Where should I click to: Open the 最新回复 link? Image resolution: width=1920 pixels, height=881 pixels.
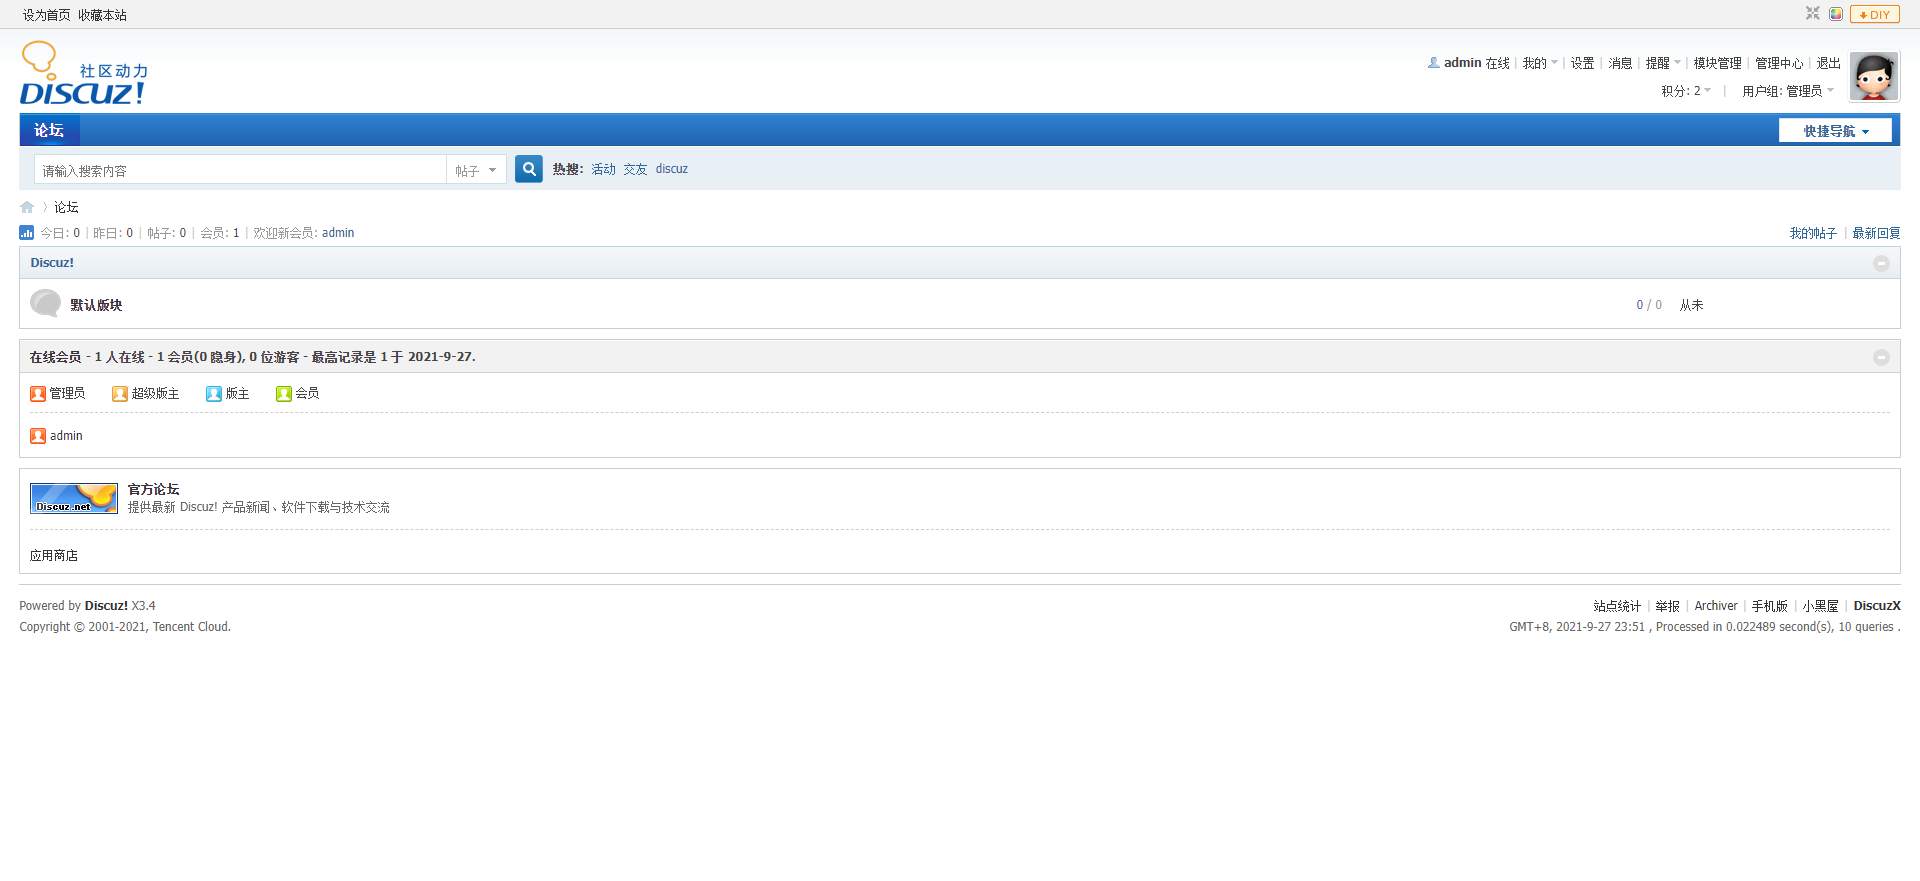(1876, 233)
